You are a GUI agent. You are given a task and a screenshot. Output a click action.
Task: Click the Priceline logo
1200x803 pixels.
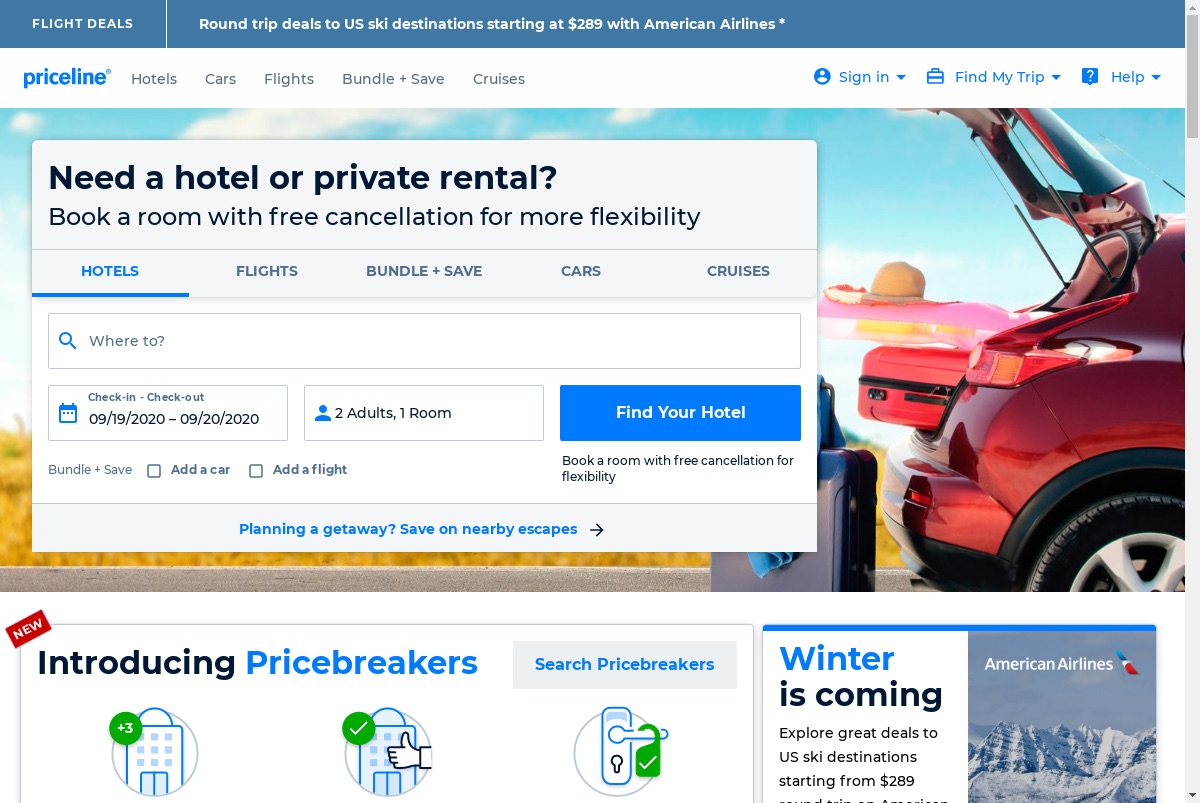[x=67, y=78]
